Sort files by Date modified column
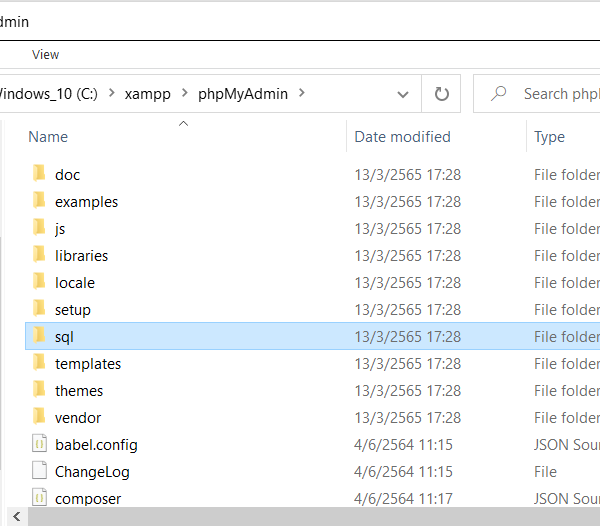The height and width of the screenshot is (526, 600). coord(402,137)
